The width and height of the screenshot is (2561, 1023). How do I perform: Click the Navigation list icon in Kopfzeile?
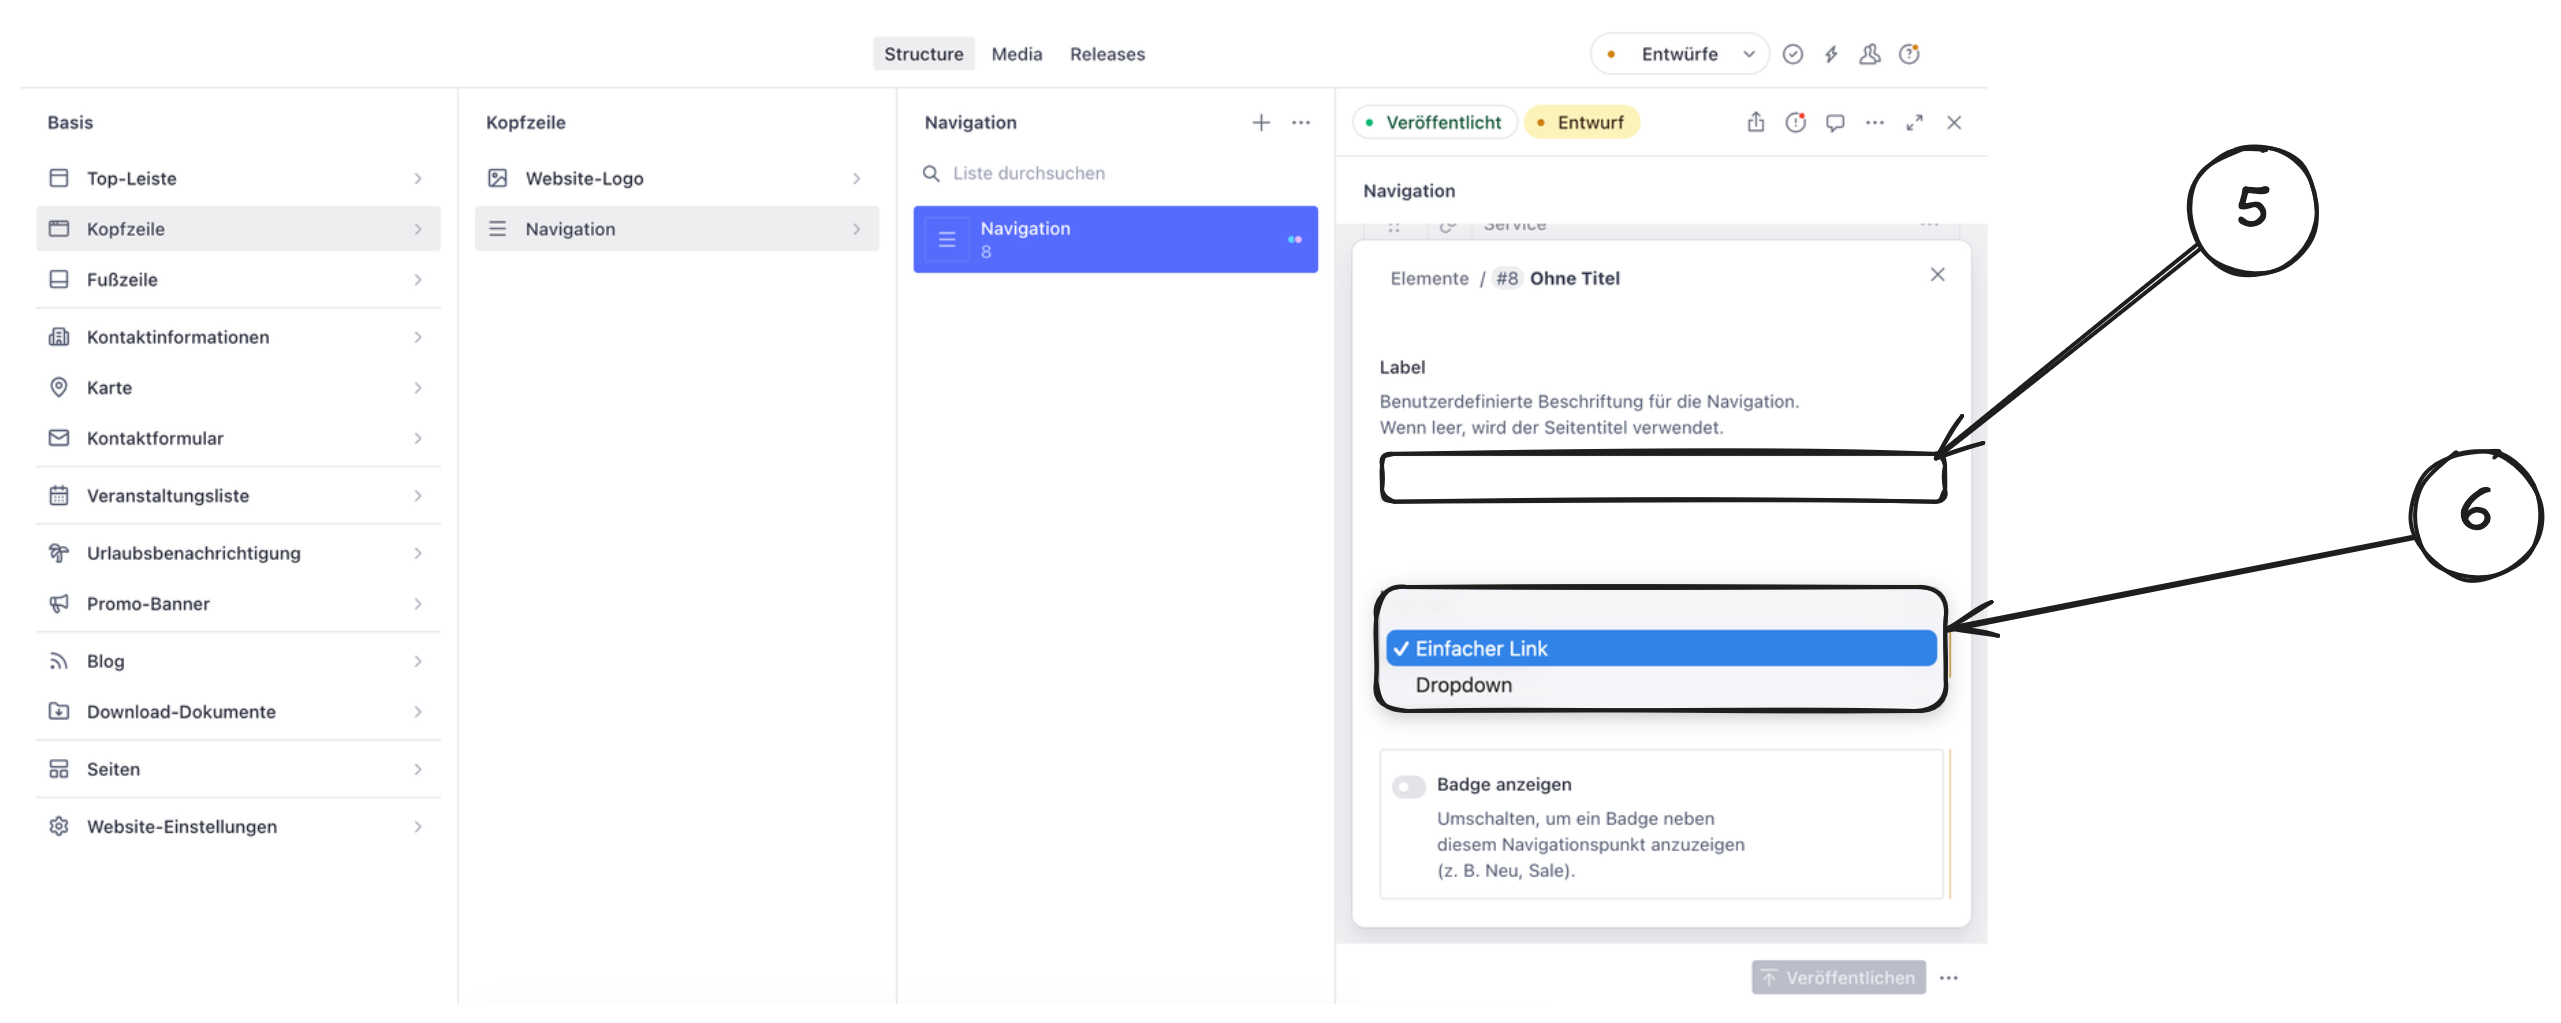pyautogui.click(x=497, y=229)
